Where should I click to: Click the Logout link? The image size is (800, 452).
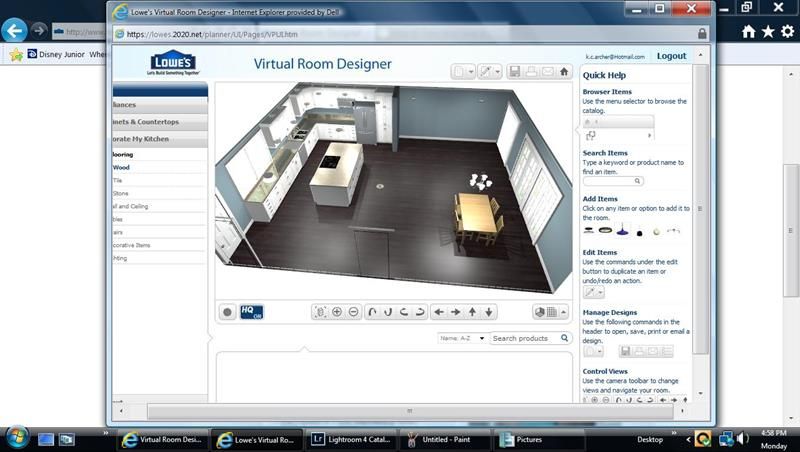(671, 56)
